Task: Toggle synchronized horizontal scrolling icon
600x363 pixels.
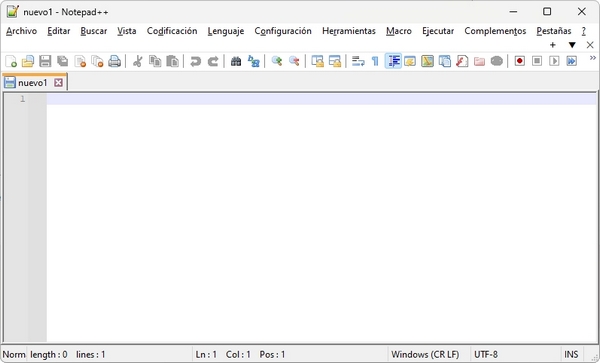Action: (334, 61)
